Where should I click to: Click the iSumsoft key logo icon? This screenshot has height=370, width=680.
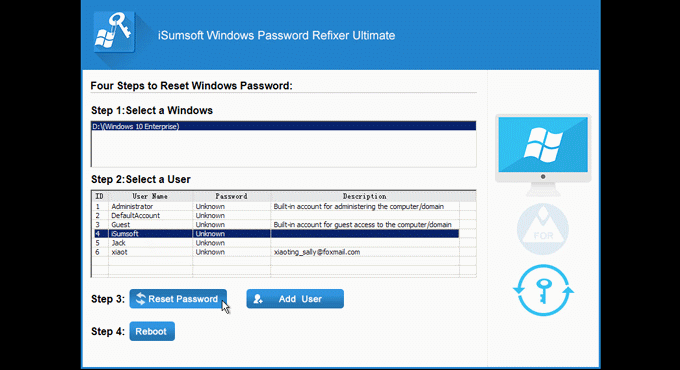click(114, 33)
